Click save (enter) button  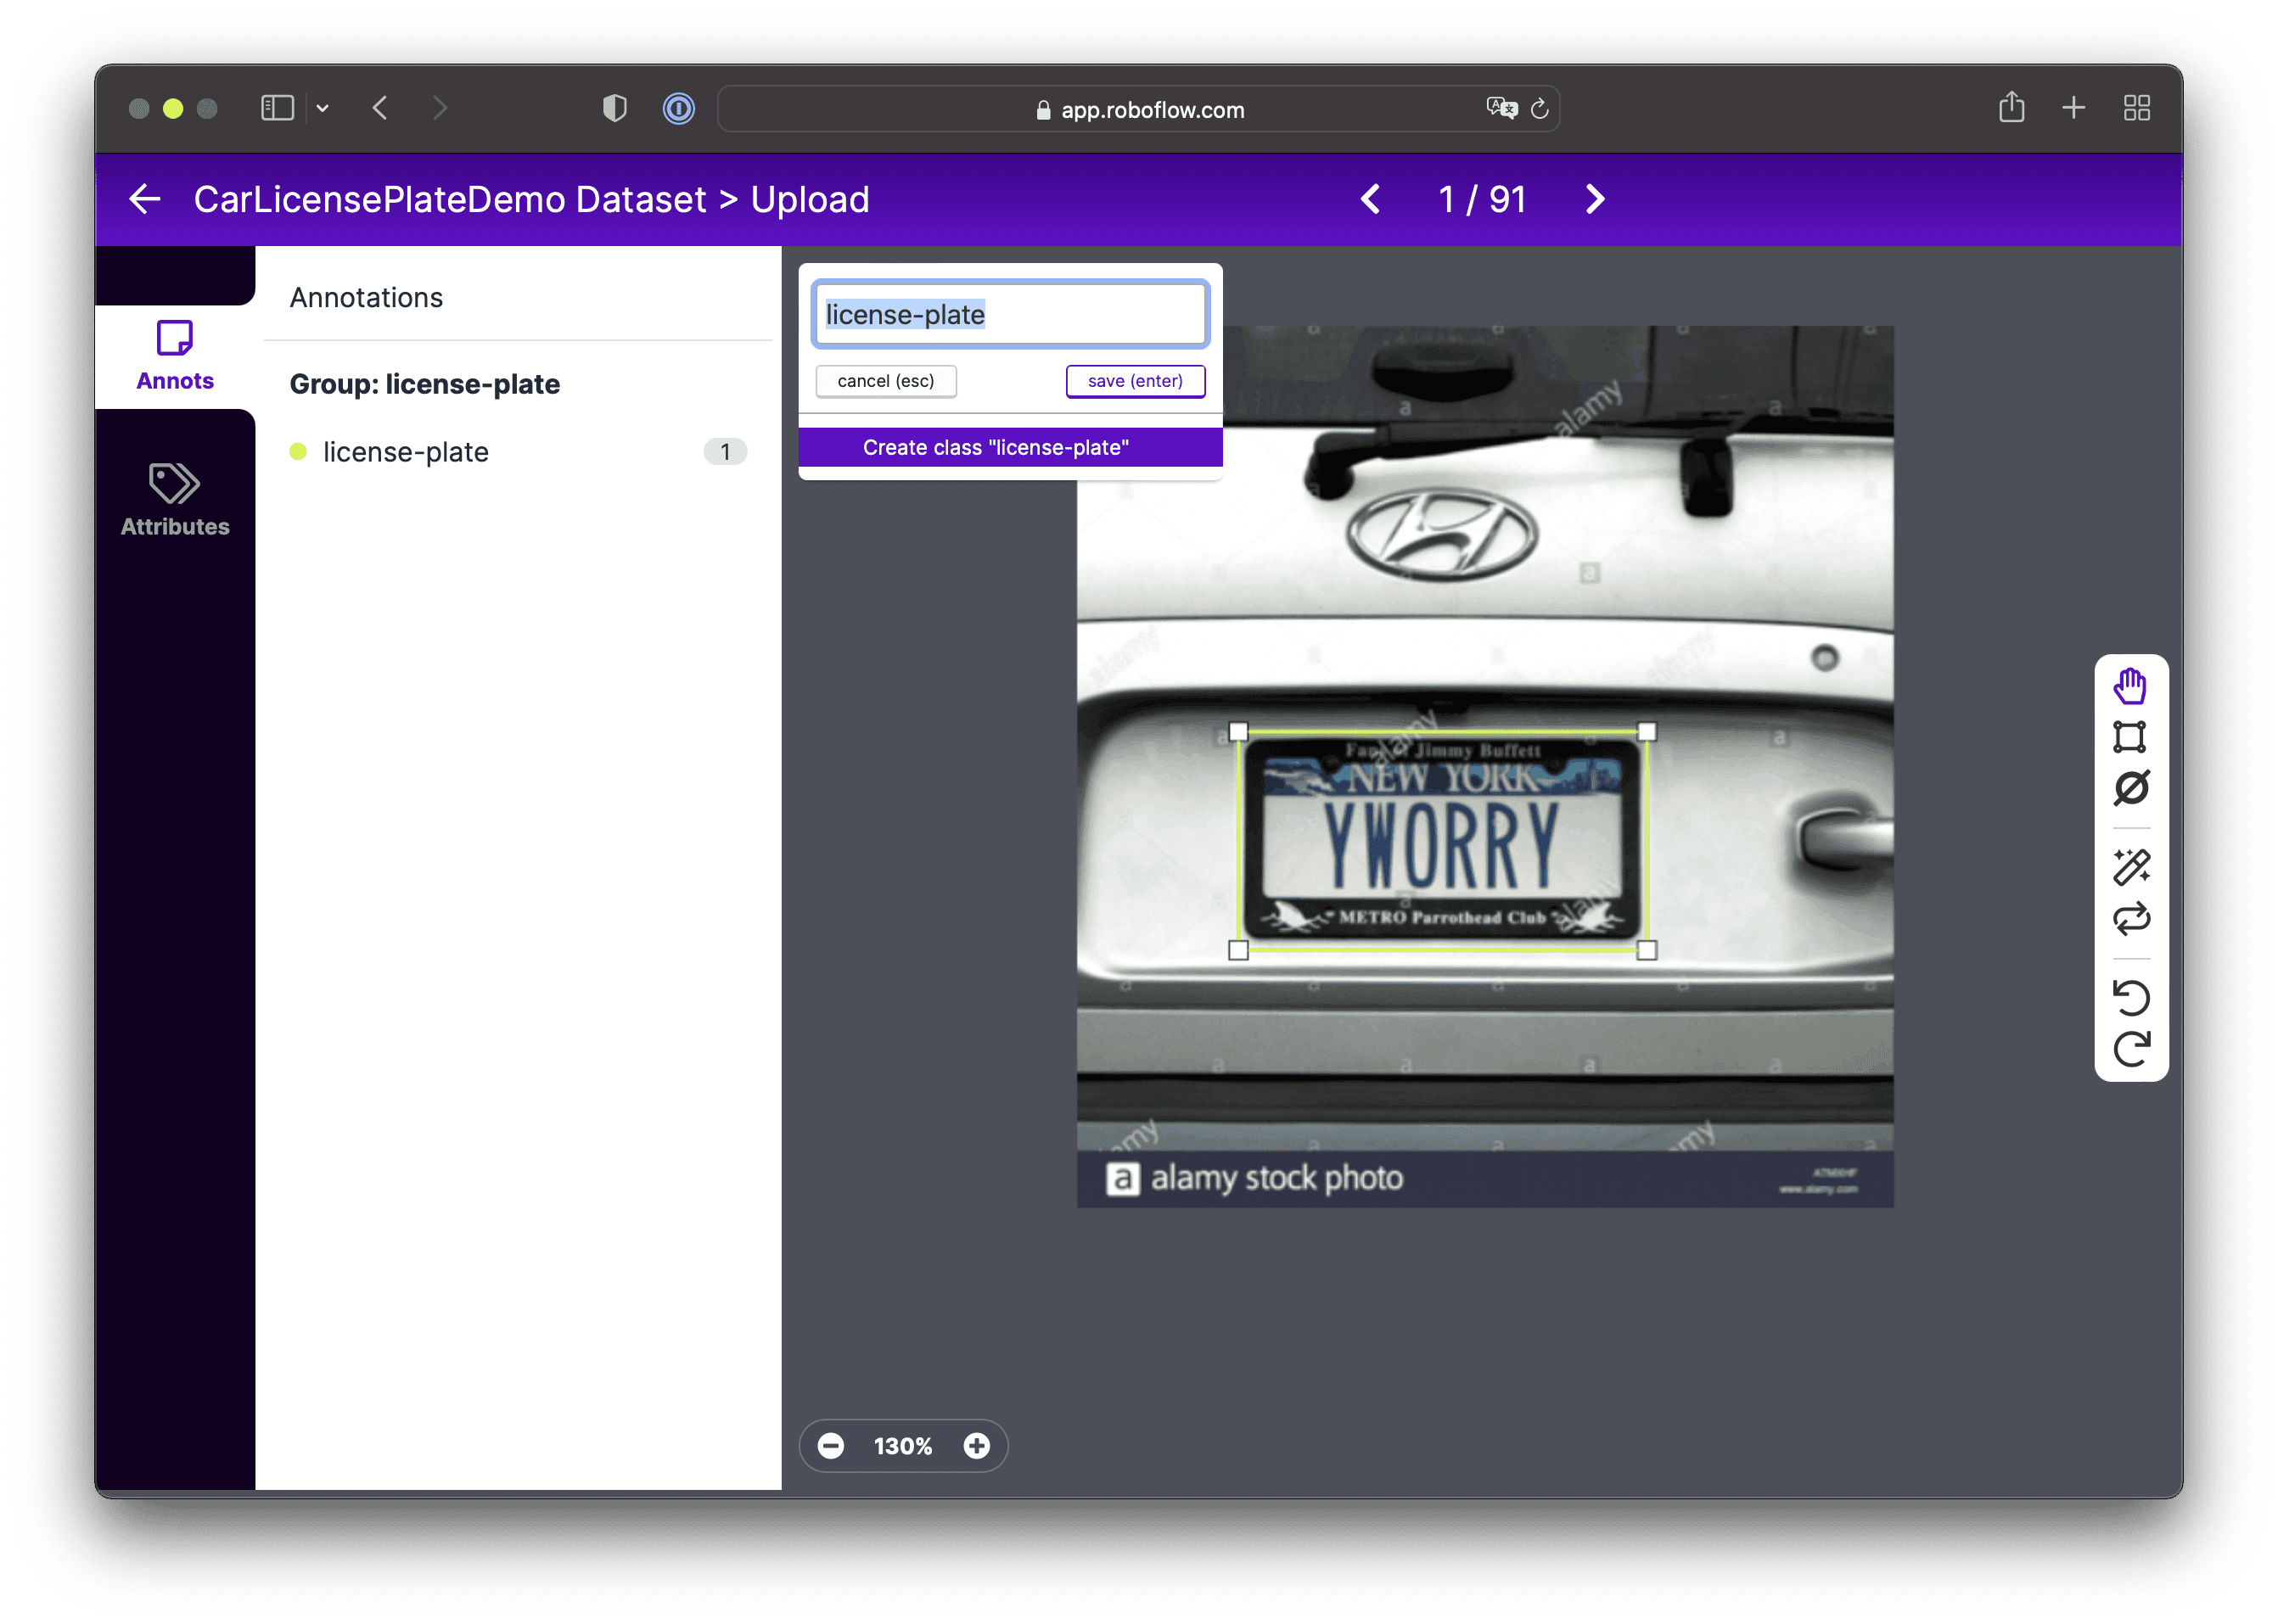click(x=1135, y=381)
